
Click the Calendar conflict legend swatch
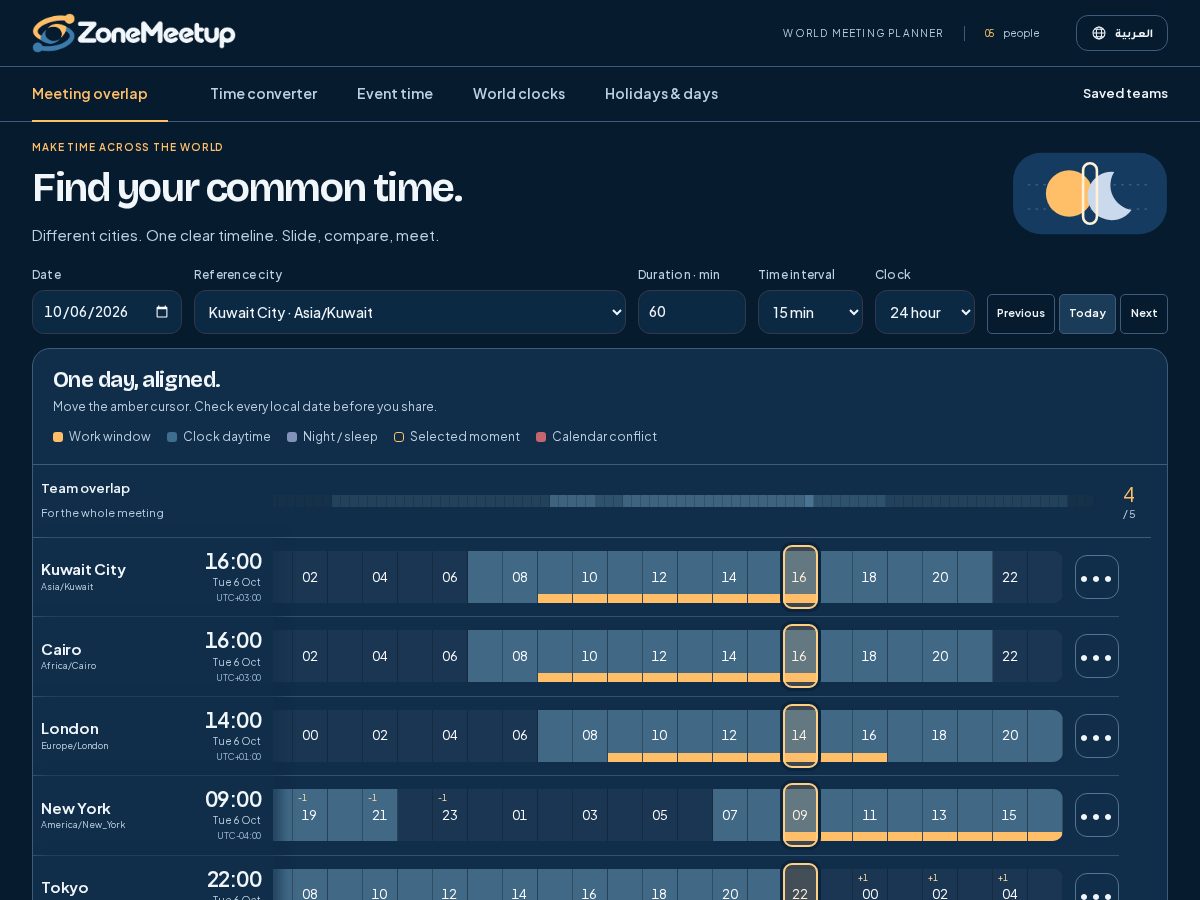(x=541, y=437)
